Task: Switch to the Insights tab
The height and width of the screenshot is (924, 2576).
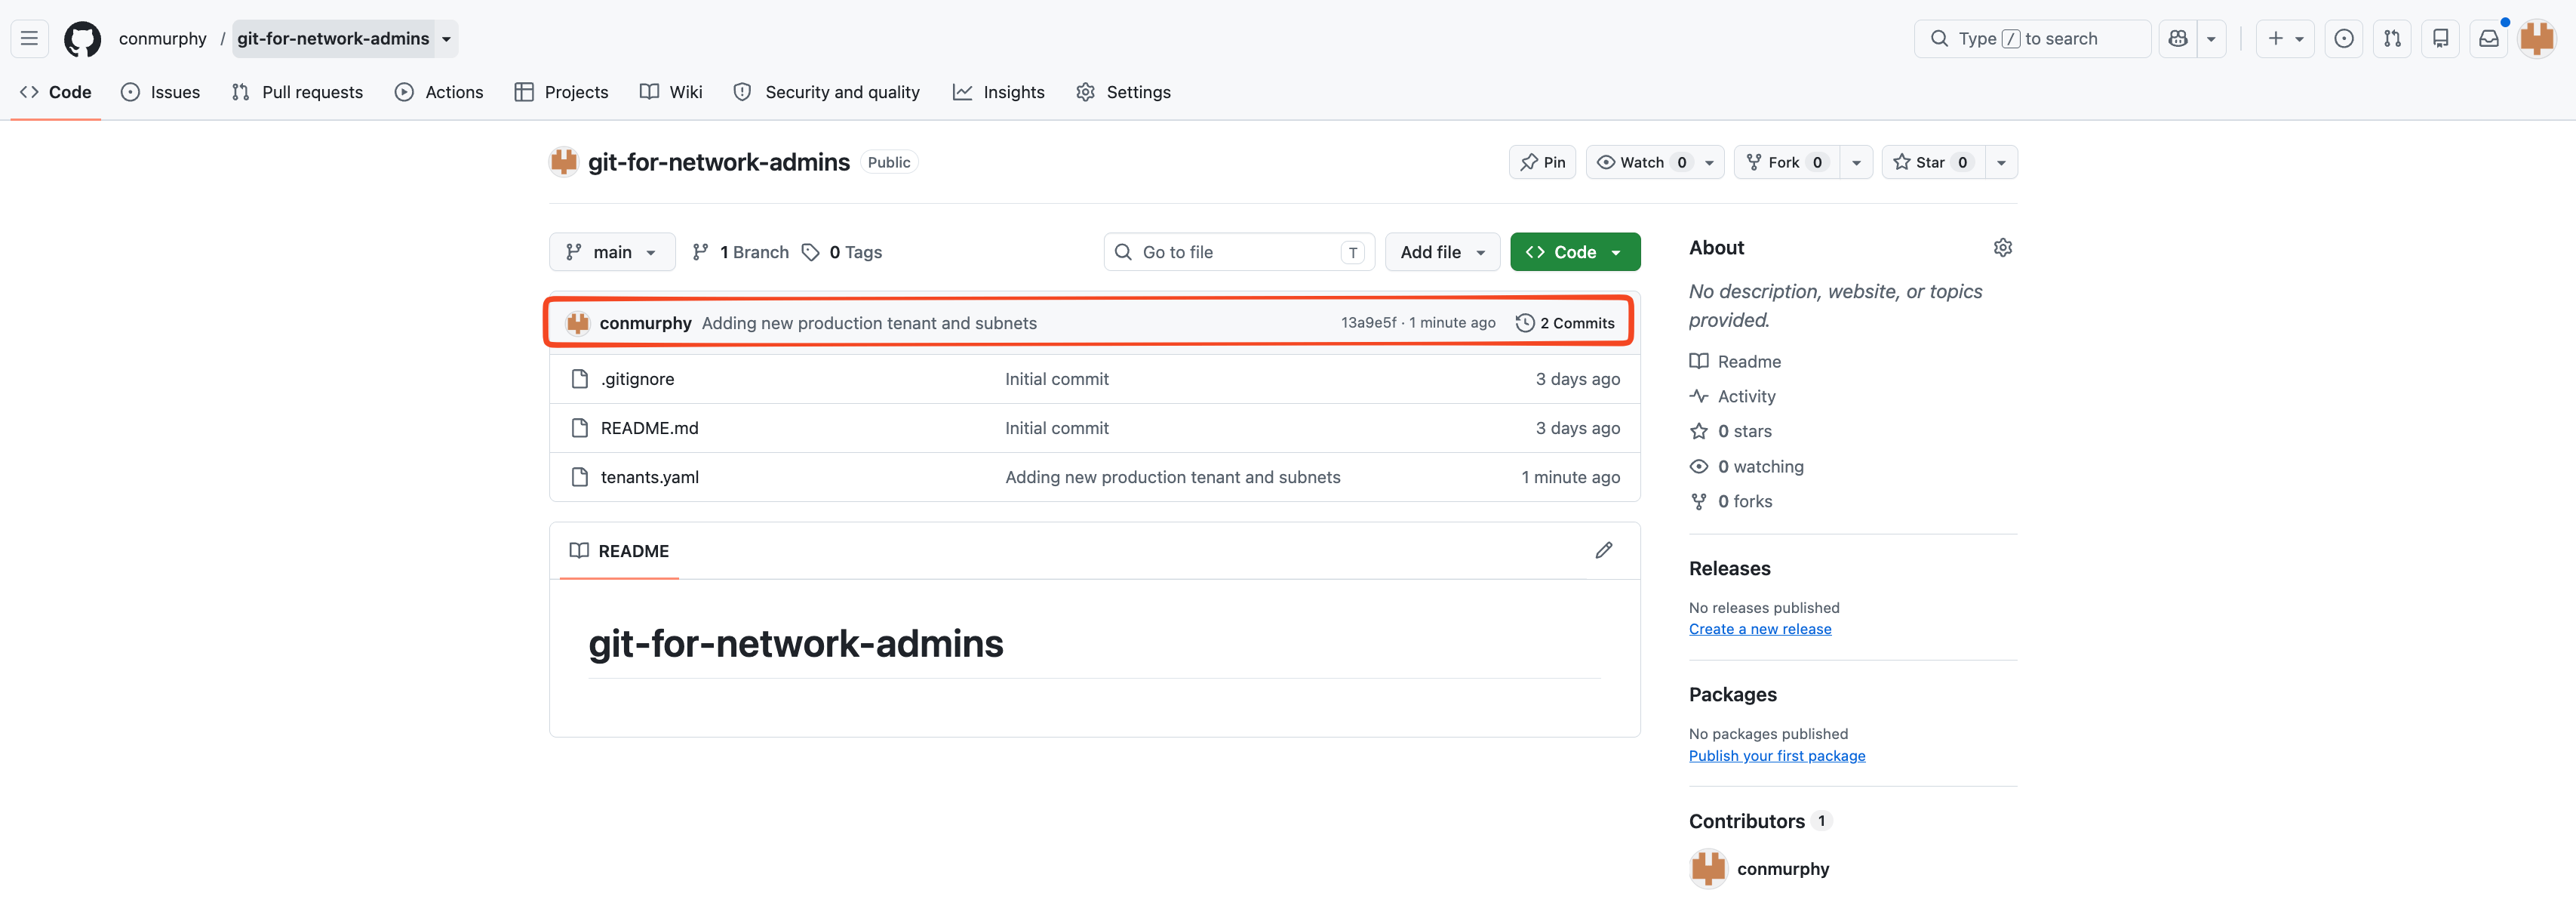Action: point(998,92)
